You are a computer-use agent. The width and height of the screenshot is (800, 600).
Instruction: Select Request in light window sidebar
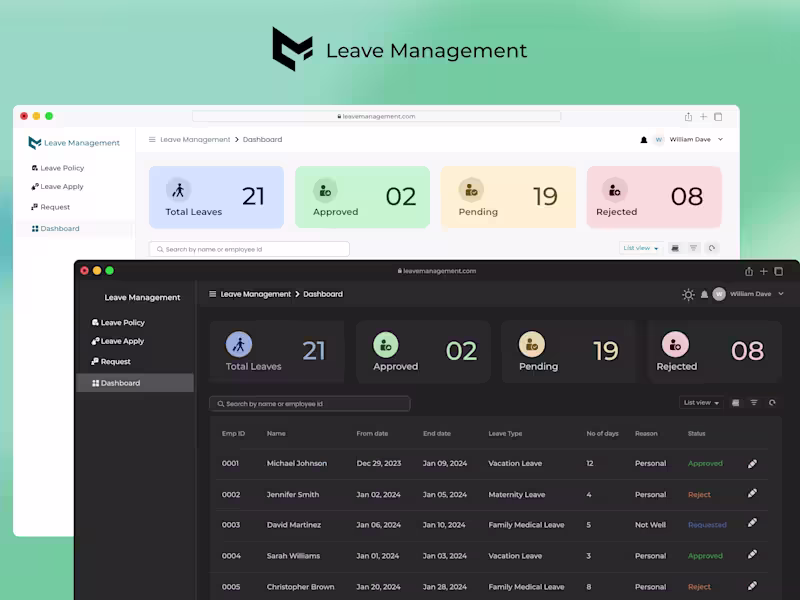click(51, 207)
